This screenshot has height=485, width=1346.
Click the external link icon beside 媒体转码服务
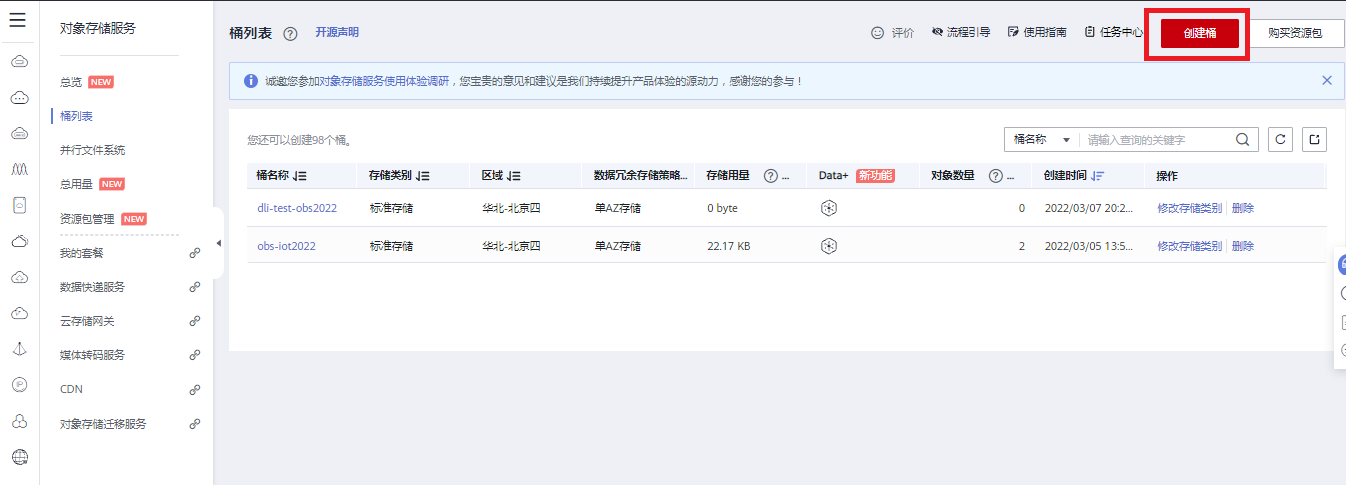195,355
